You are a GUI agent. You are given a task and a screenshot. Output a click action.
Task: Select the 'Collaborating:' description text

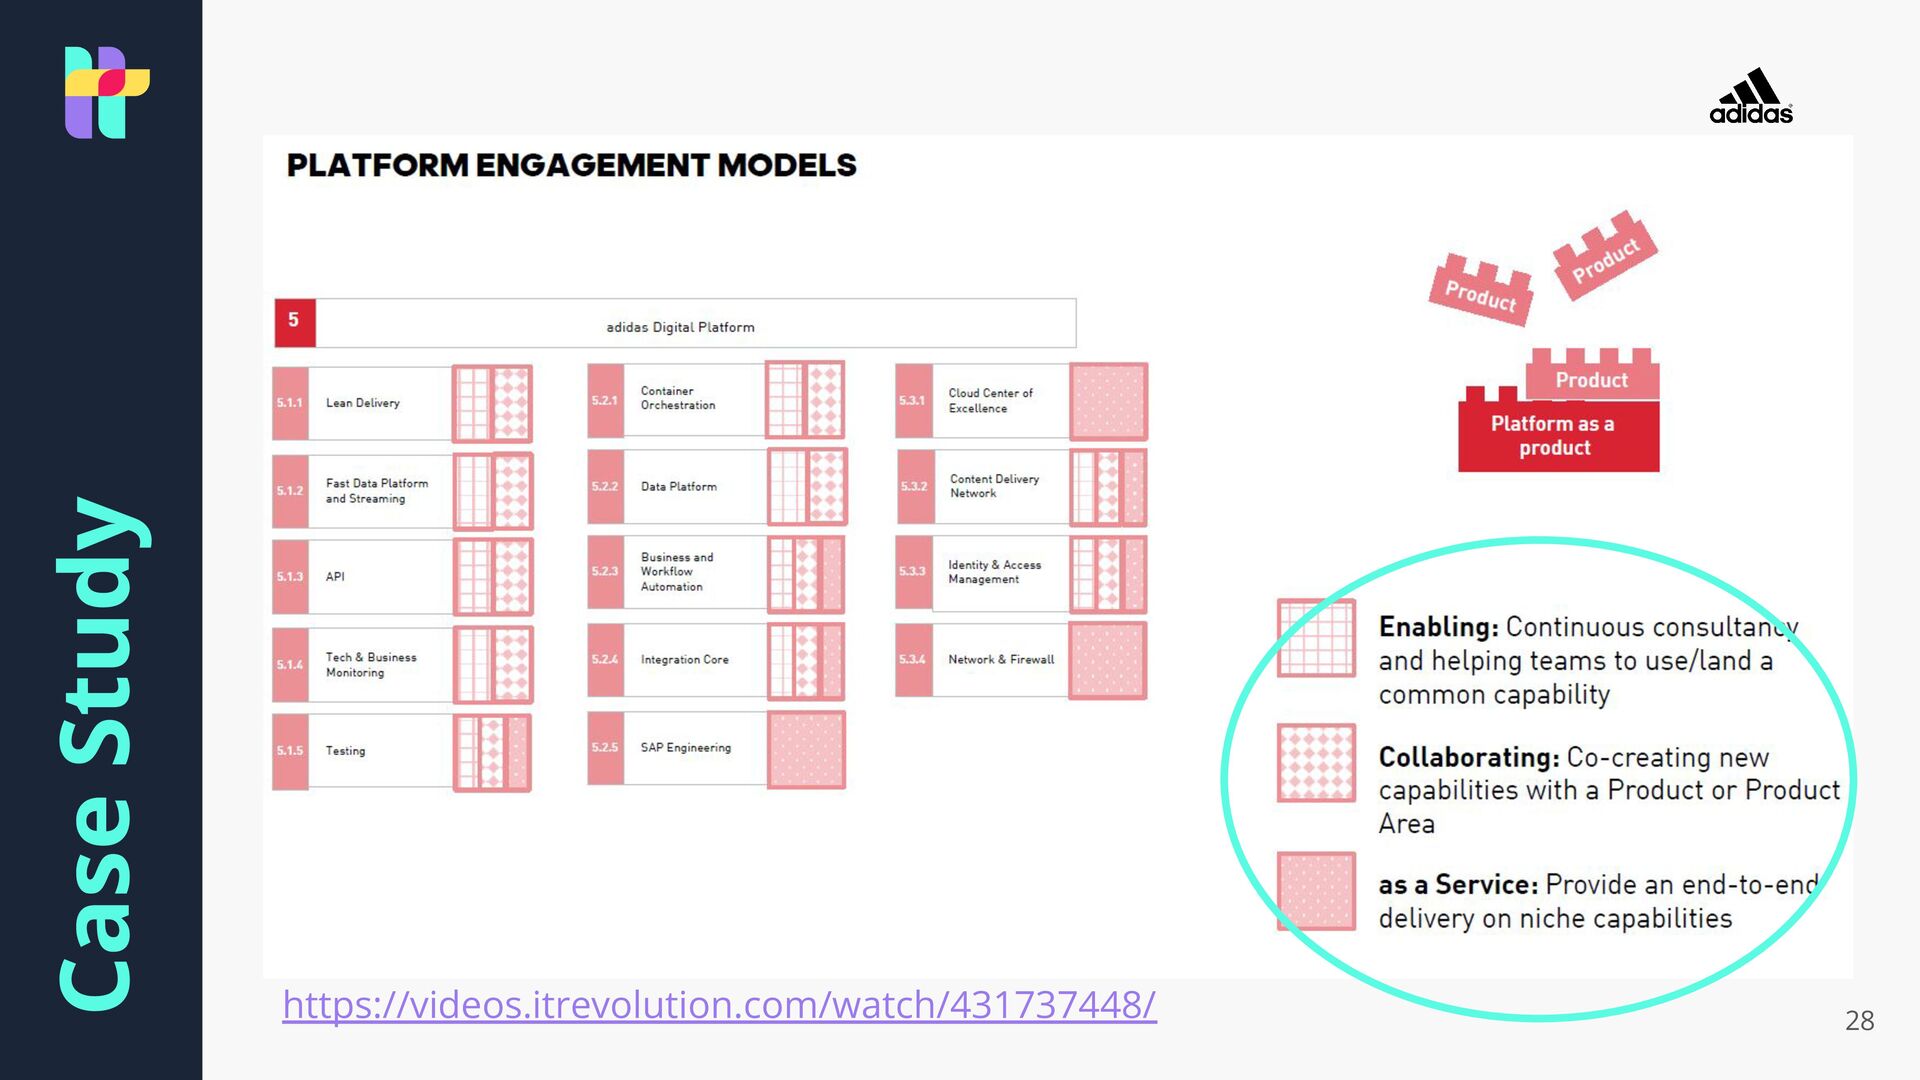[1609, 791]
